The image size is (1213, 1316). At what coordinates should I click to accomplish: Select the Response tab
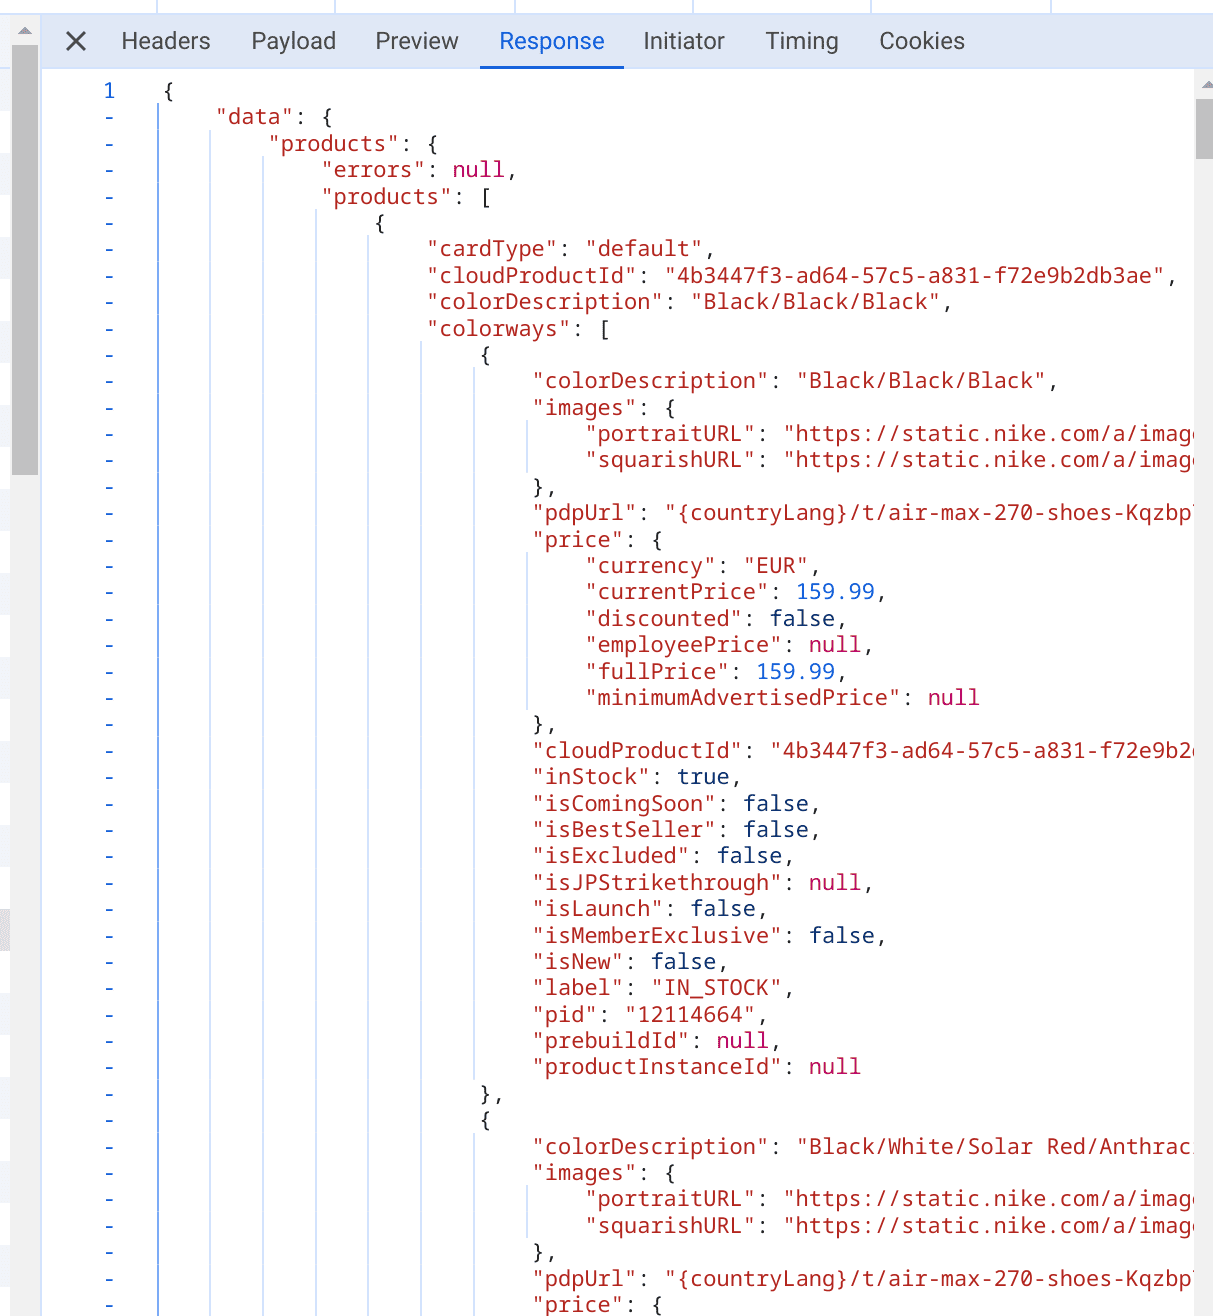551,41
